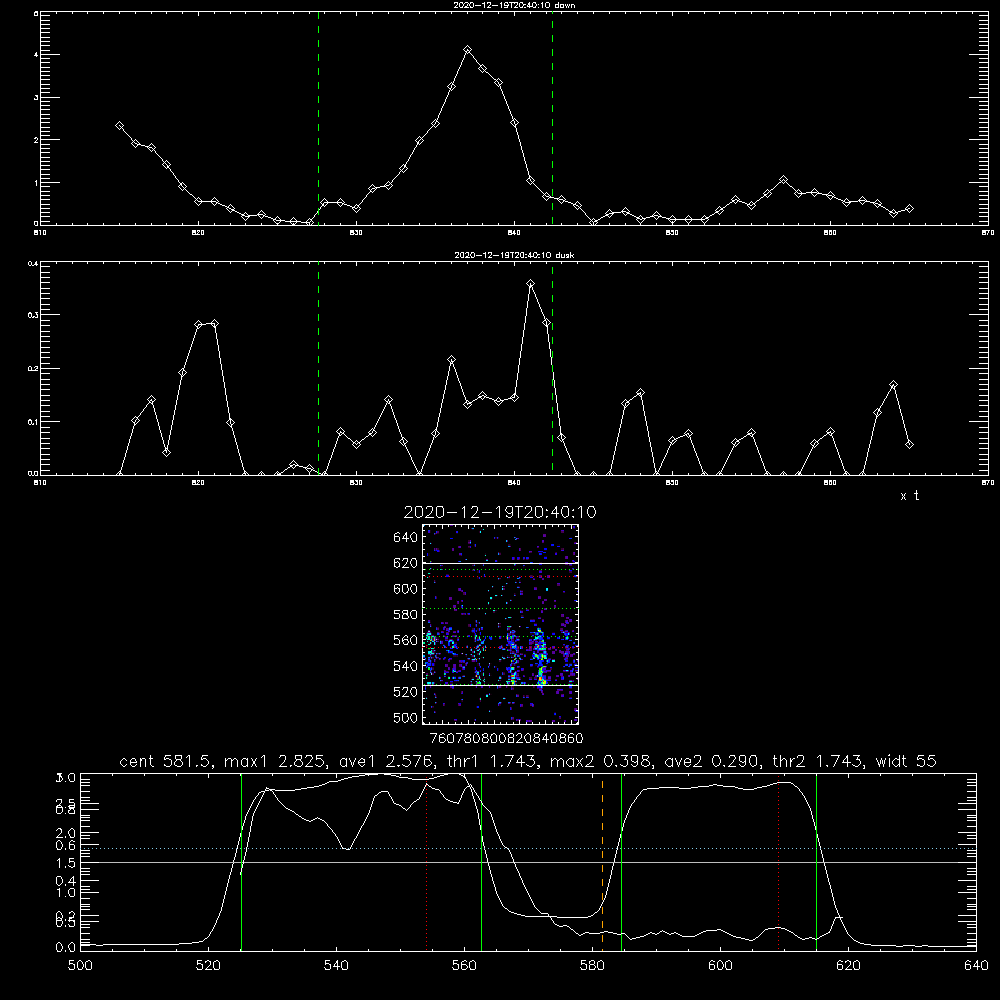Click left green dashed line in dusk plot

[x=318, y=368]
